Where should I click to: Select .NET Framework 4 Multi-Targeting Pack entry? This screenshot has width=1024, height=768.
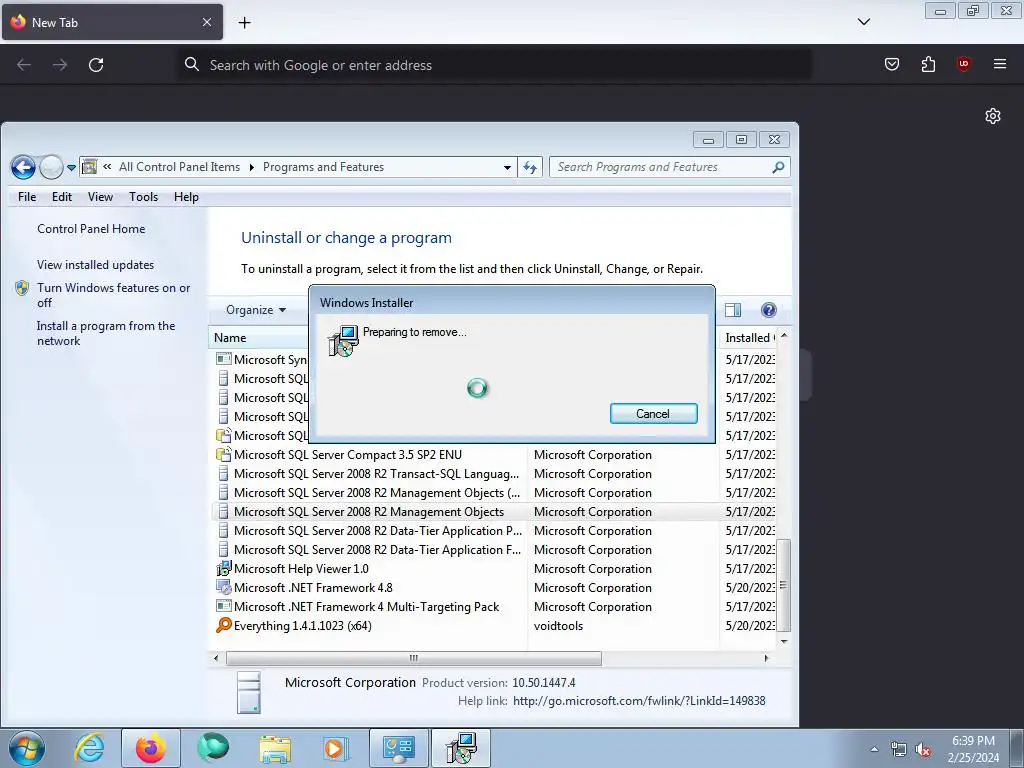[366, 606]
